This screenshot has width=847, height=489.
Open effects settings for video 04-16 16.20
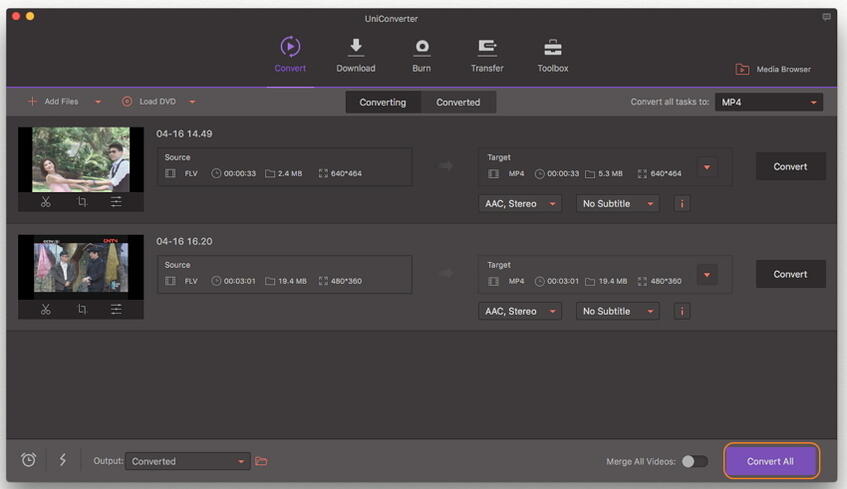point(116,310)
